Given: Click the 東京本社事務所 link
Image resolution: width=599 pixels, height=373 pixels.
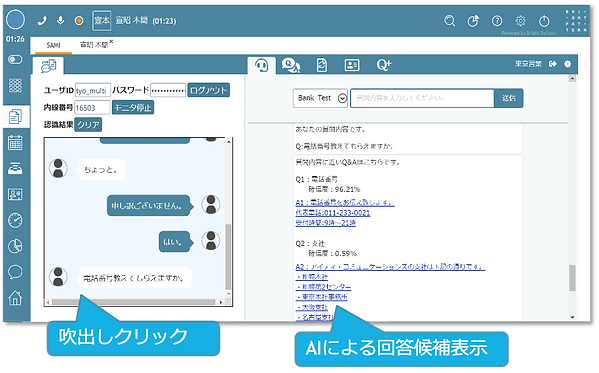Looking at the screenshot, I should click(322, 297).
